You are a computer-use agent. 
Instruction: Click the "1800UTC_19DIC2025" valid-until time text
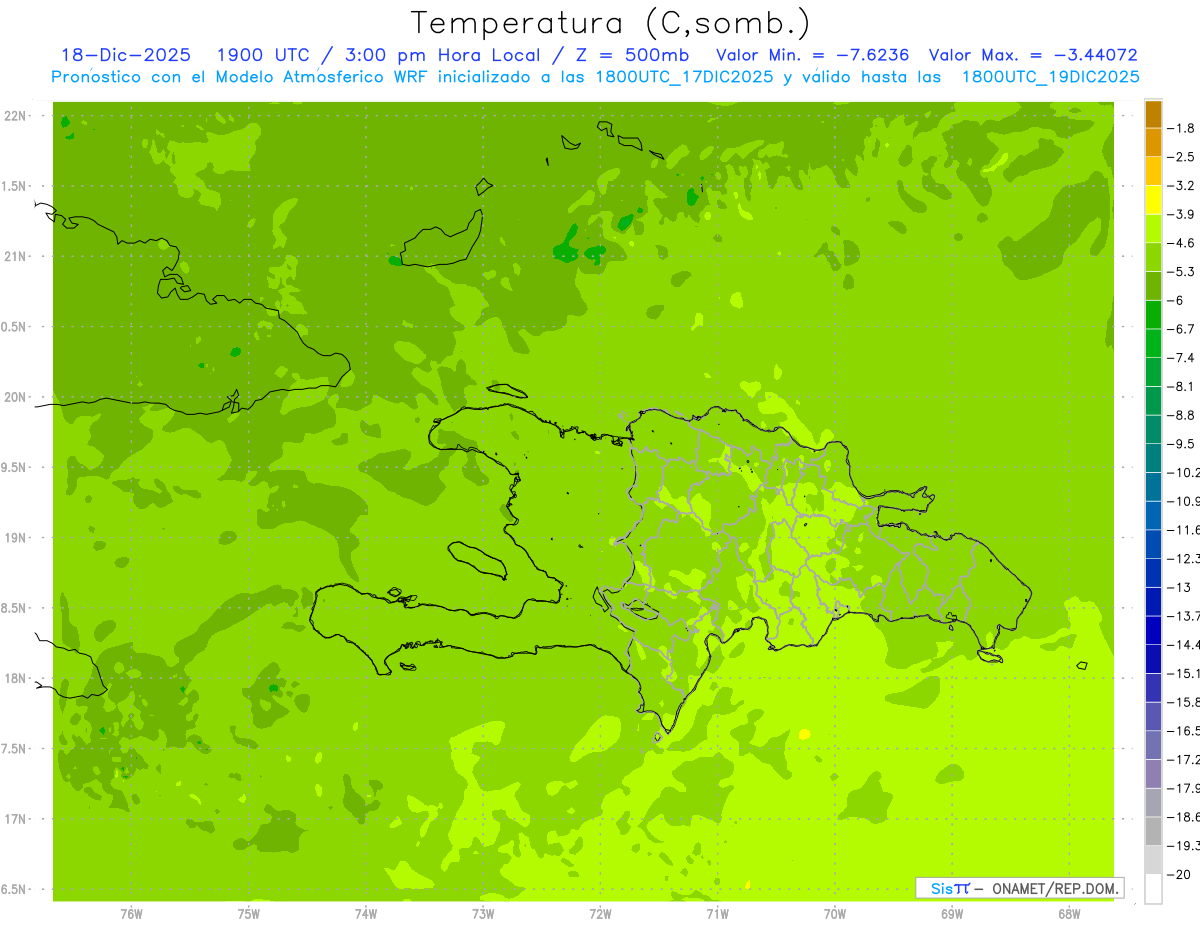(1050, 77)
